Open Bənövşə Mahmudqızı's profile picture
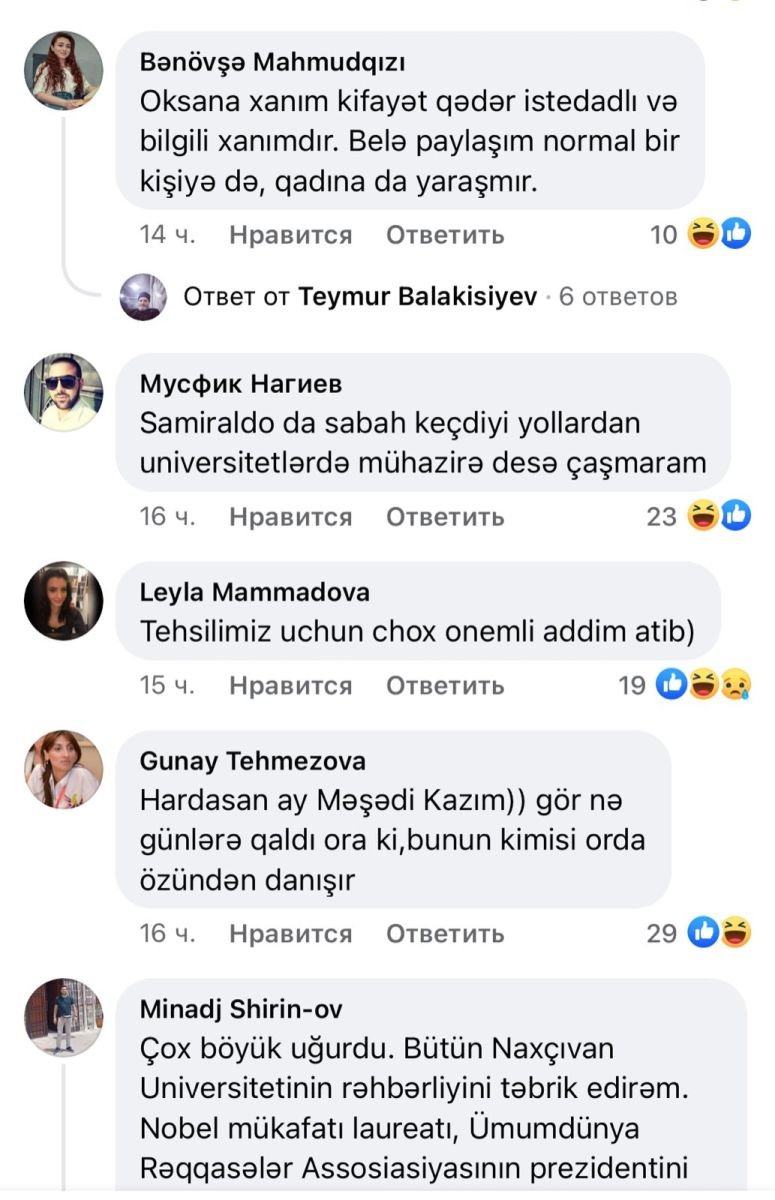The height and width of the screenshot is (1200, 775). pyautogui.click(x=63, y=71)
